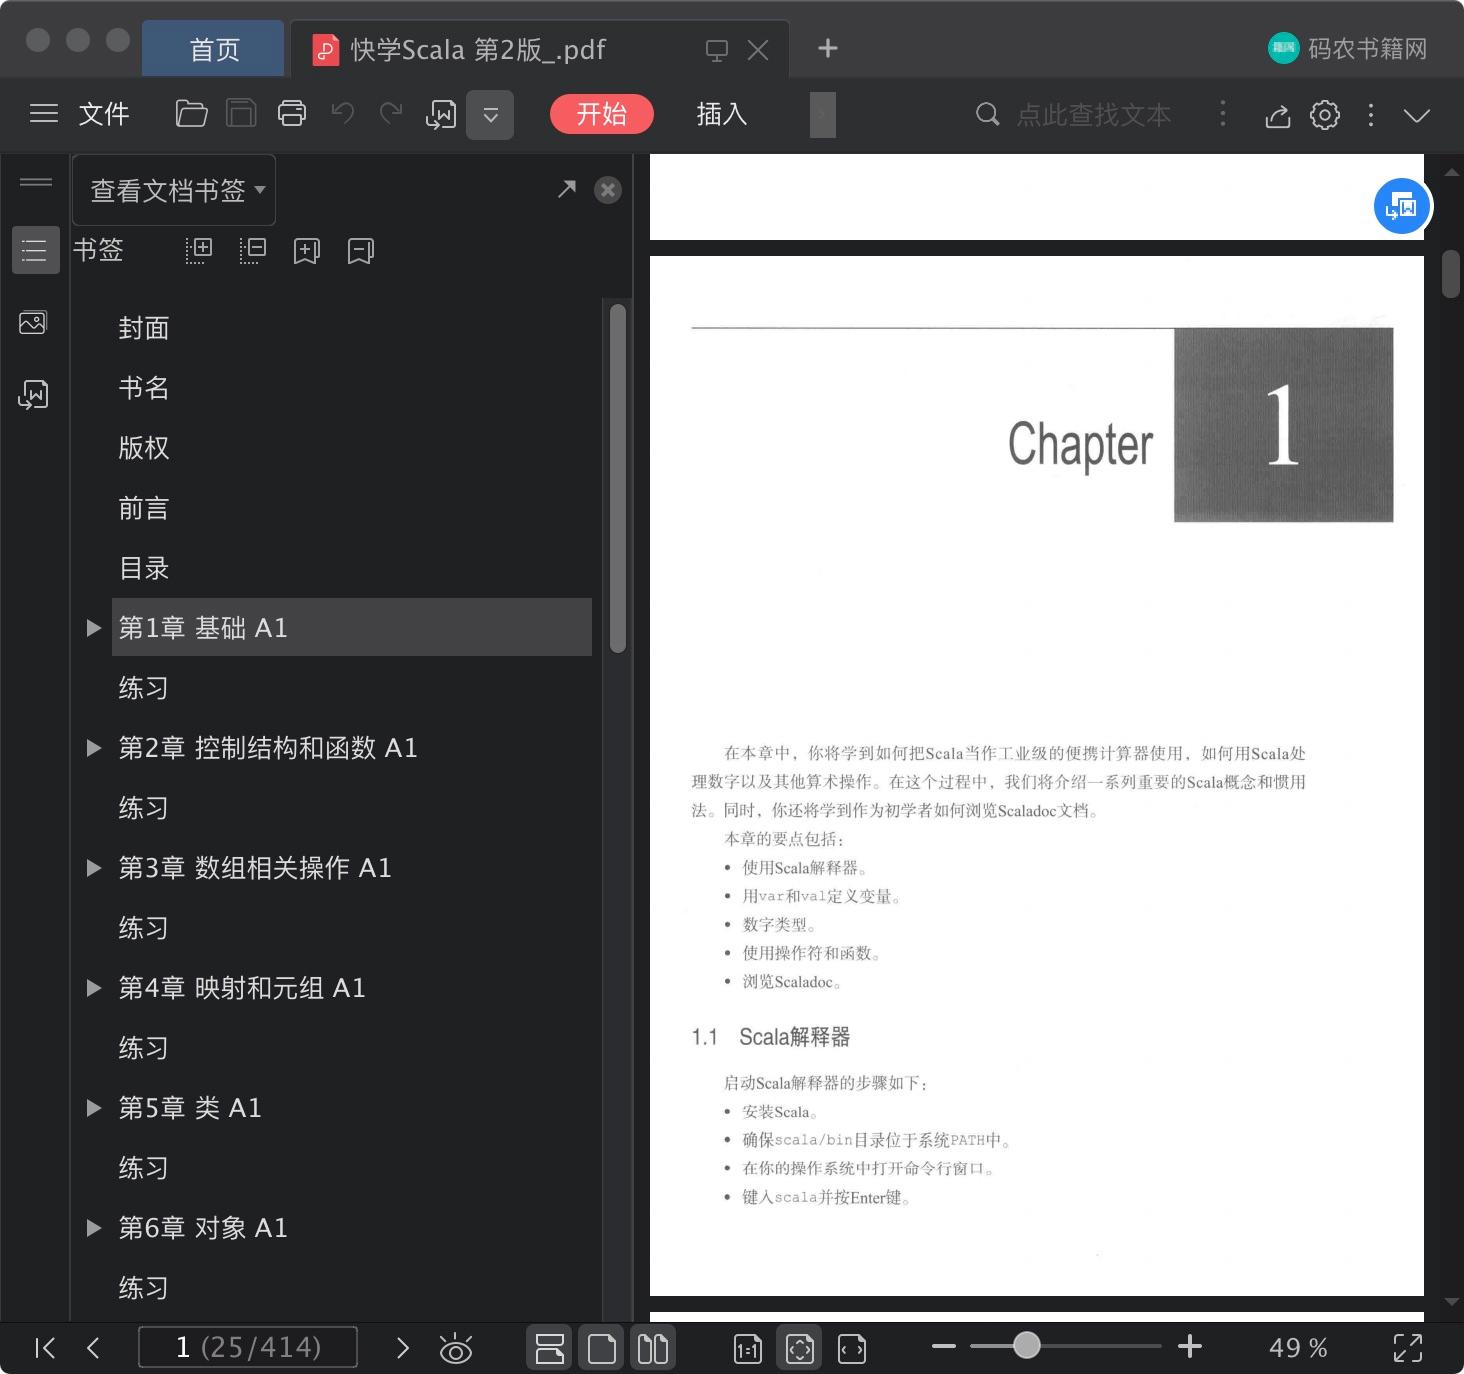Set actual size 1:1 zoom
The height and width of the screenshot is (1374, 1464).
click(x=748, y=1349)
